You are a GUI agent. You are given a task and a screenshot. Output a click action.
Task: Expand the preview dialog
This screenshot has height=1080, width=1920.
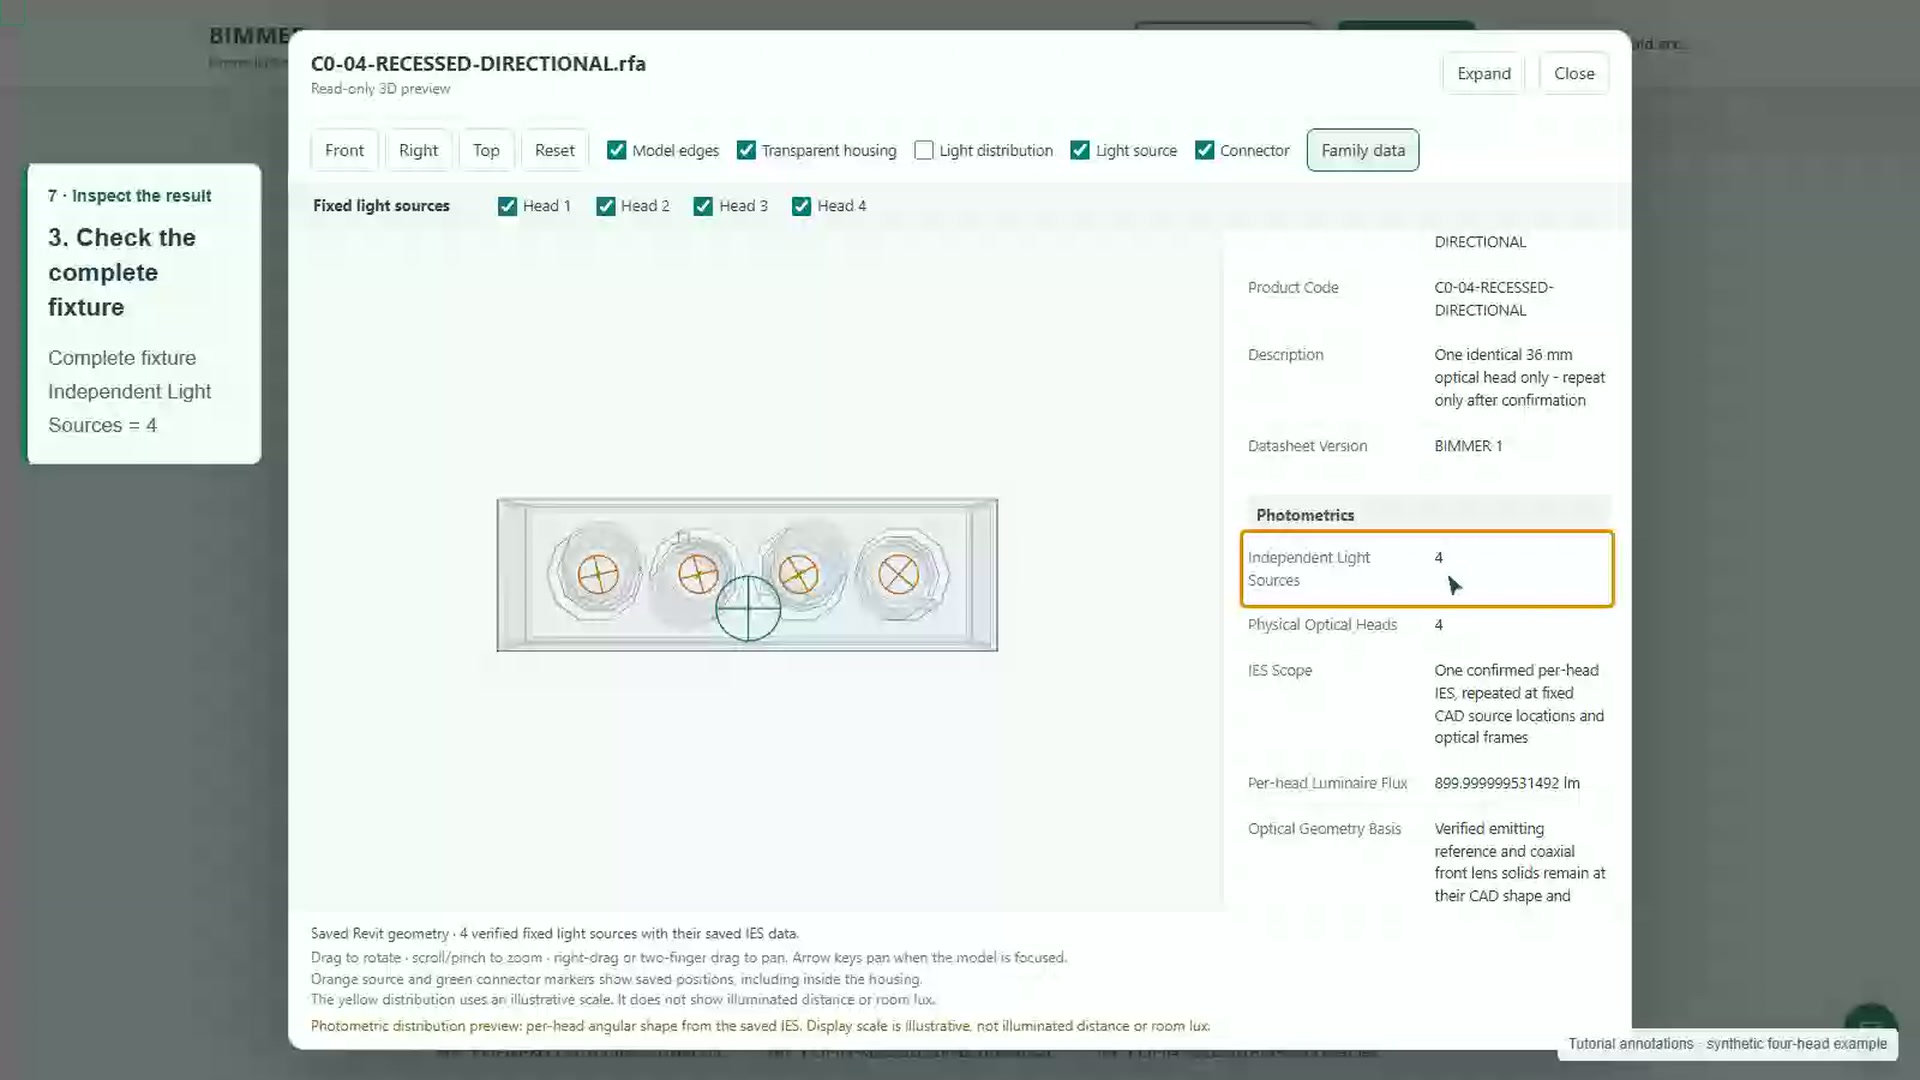pos(1483,73)
